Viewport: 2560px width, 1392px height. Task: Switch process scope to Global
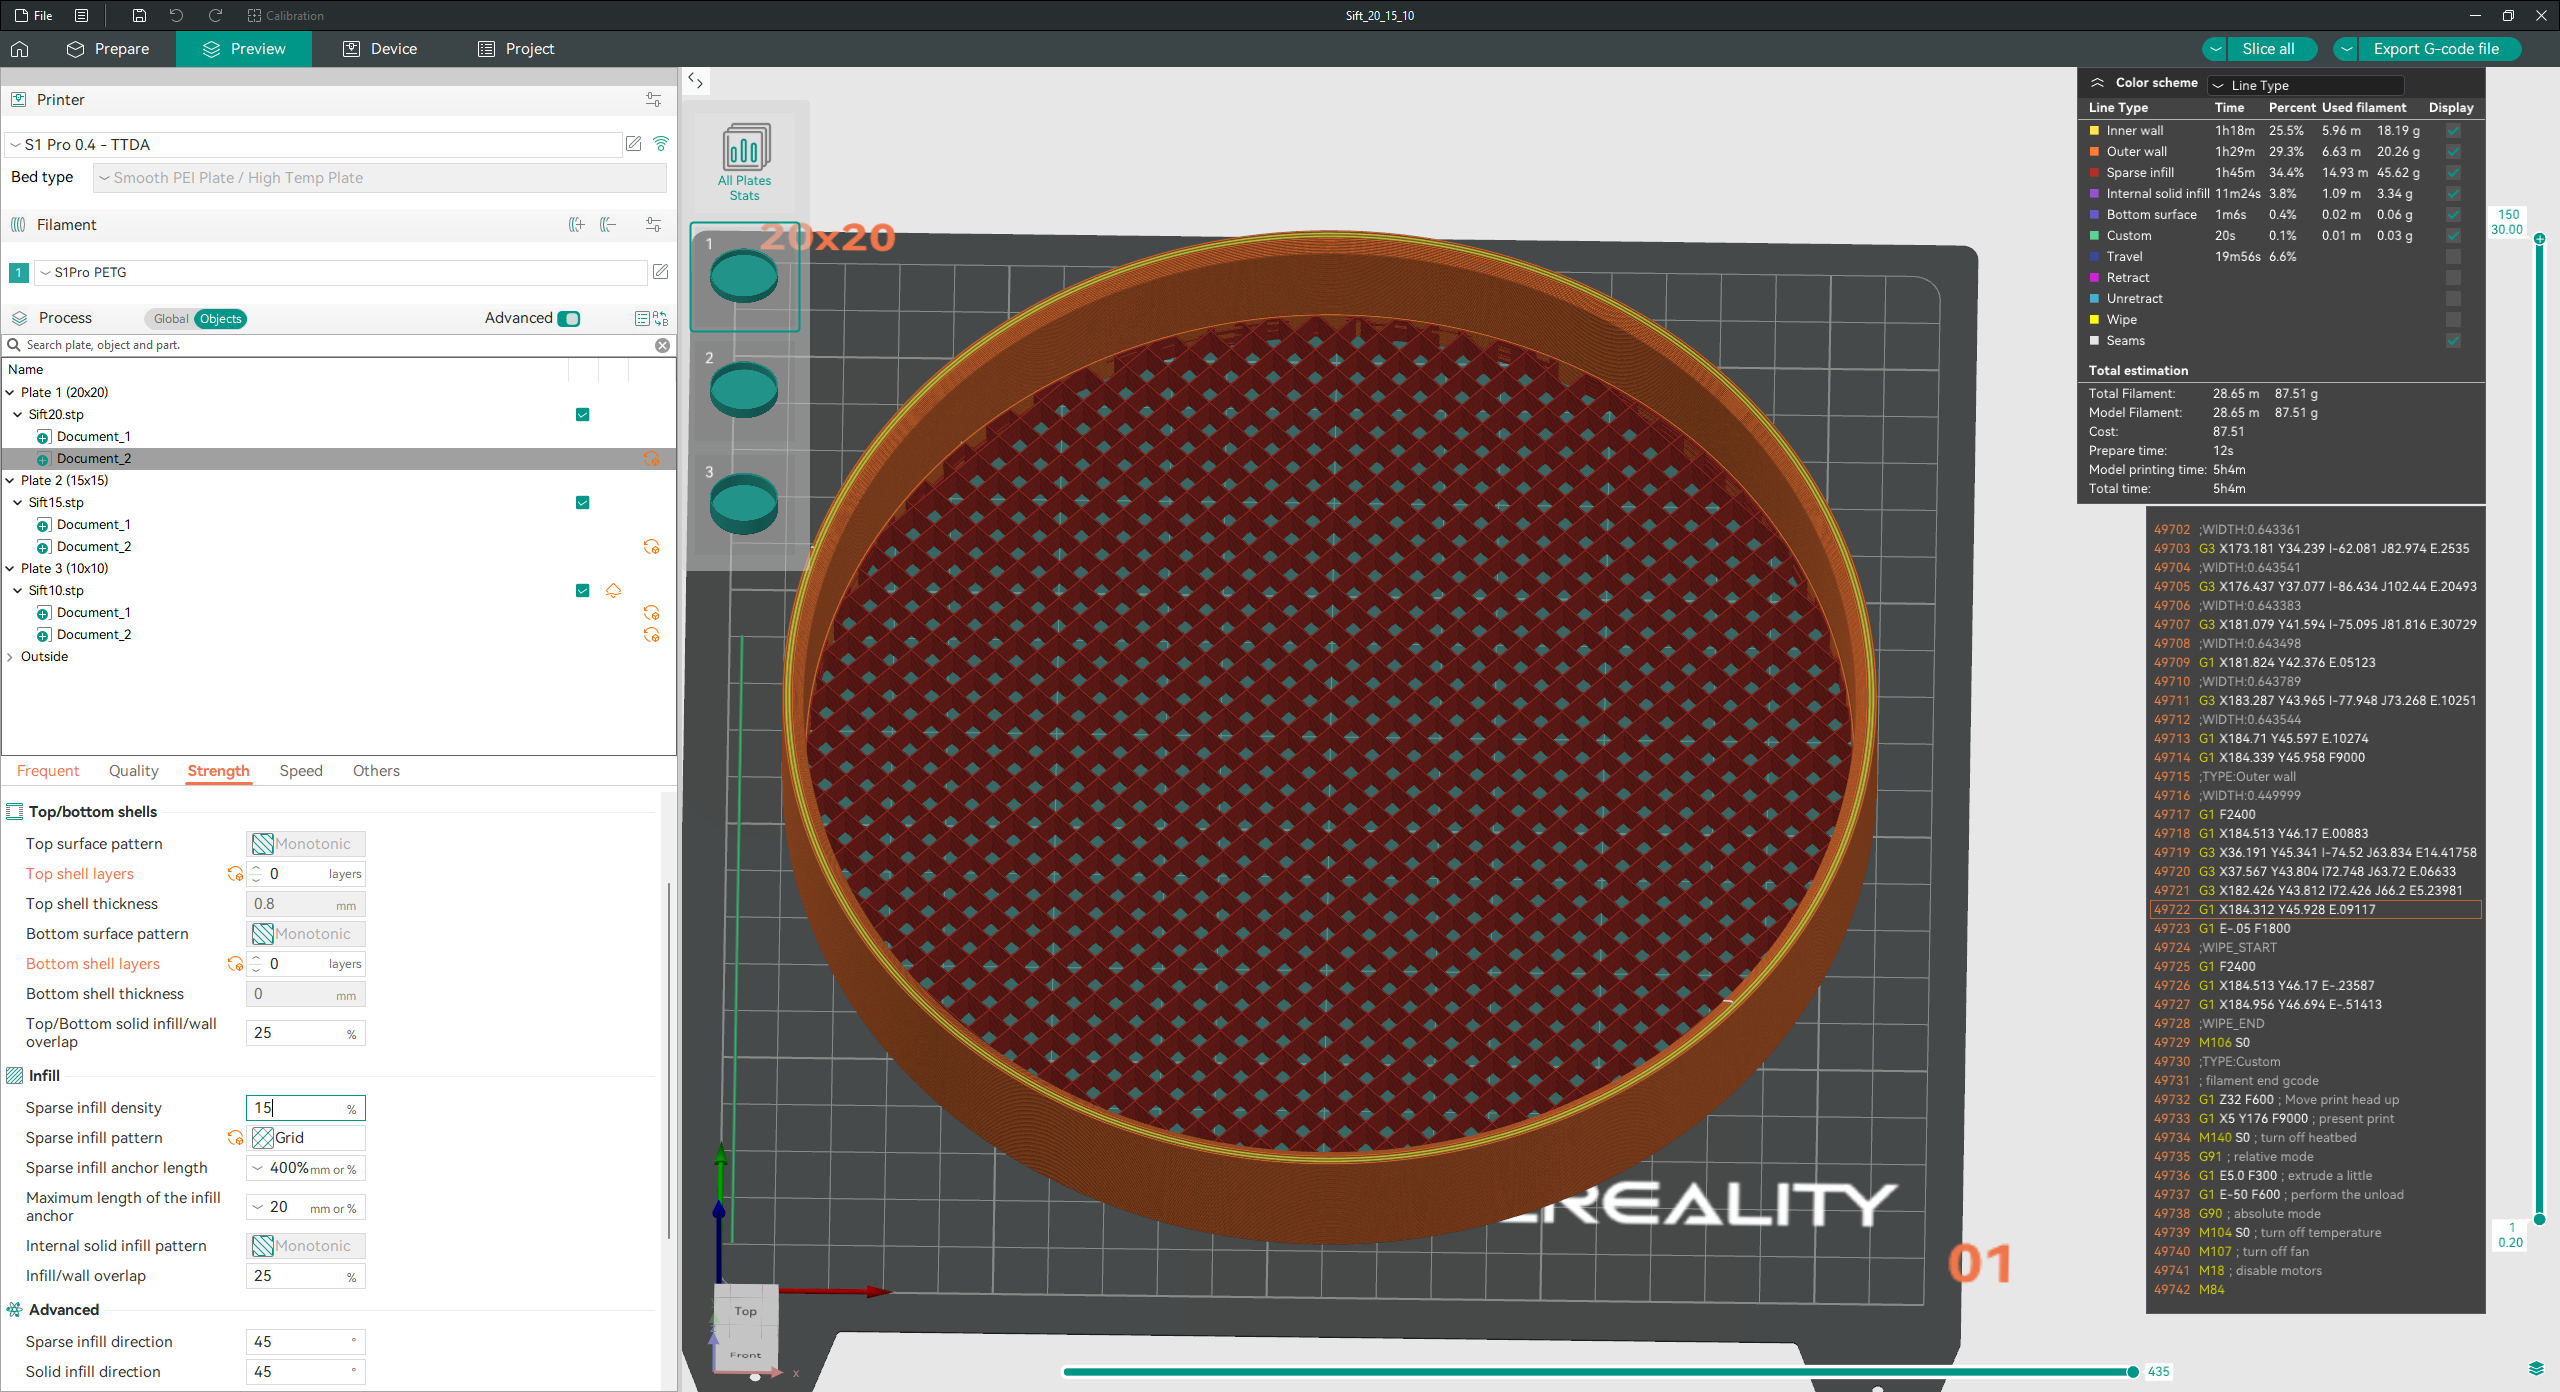pyautogui.click(x=170, y=319)
